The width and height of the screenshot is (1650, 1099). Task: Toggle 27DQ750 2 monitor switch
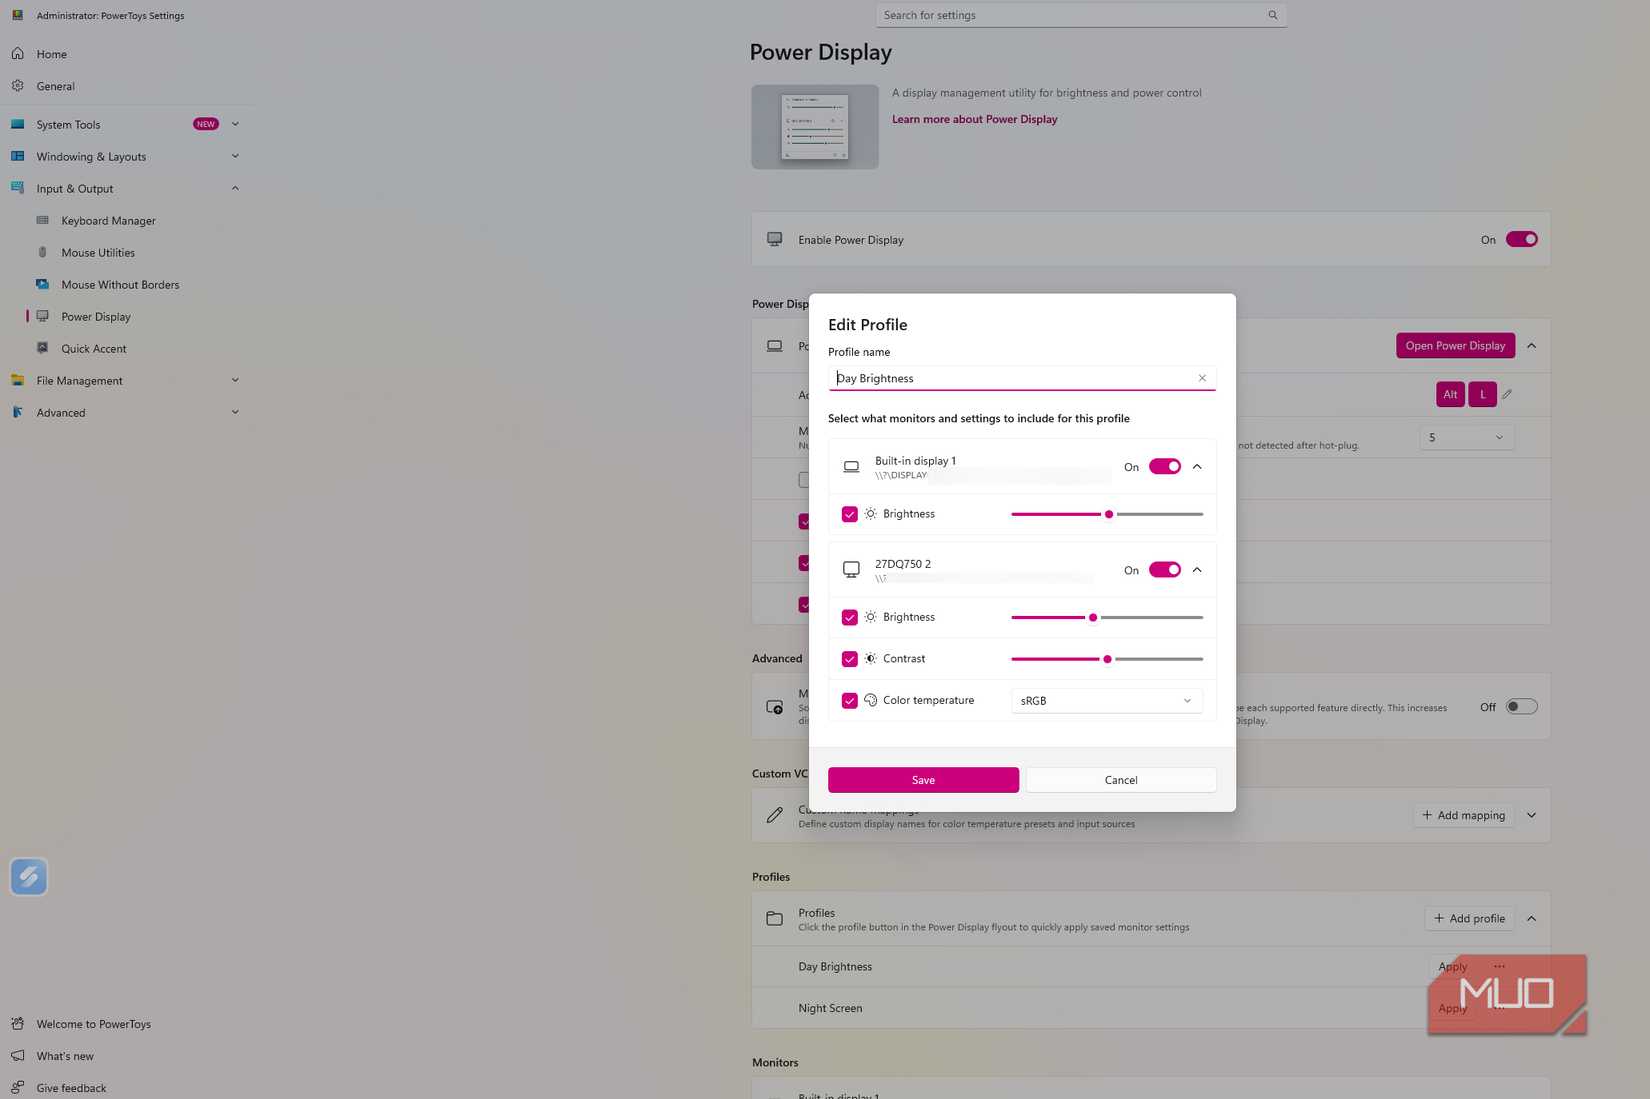pyautogui.click(x=1164, y=569)
